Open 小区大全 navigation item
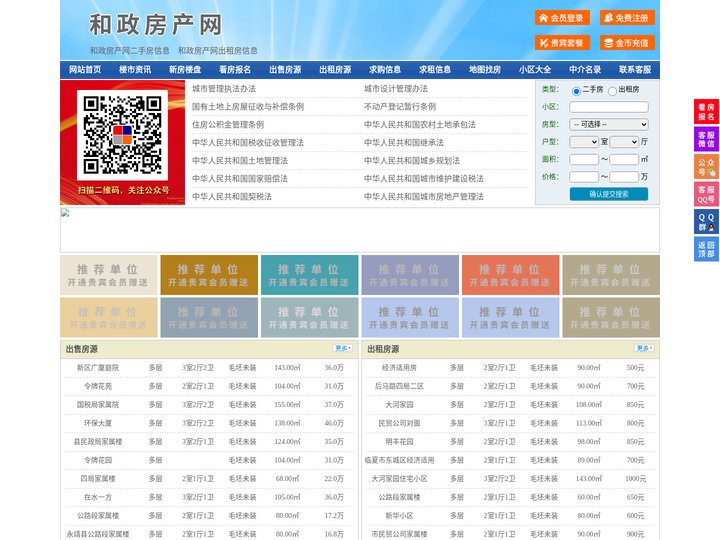Viewport: 720px width, 540px height. pos(535,70)
